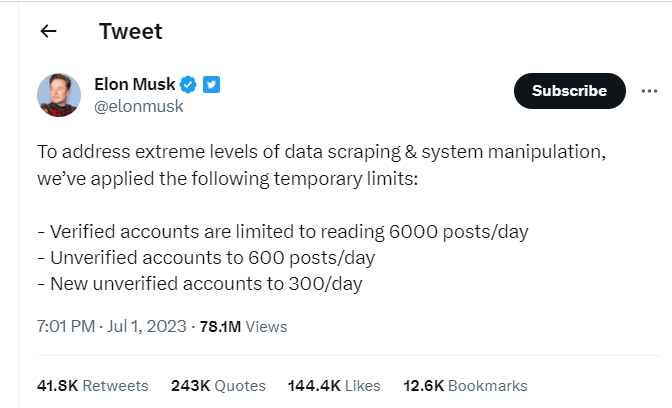View the 78.1M Views count

[243, 327]
